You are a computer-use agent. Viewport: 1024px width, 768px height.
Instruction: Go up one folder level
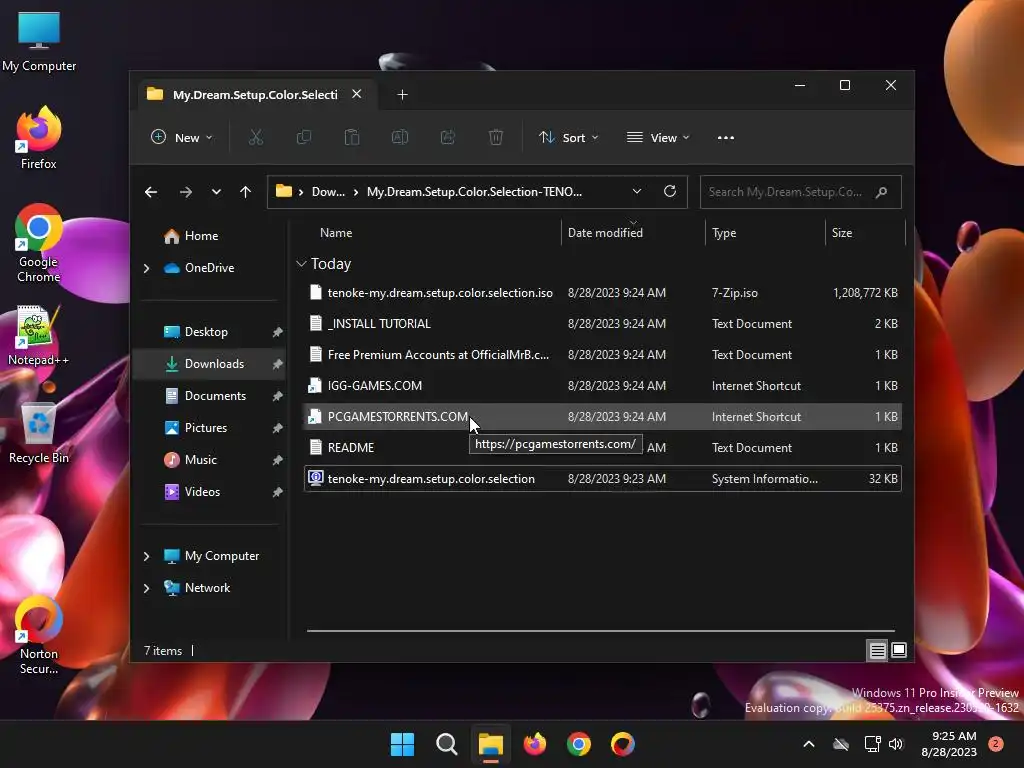[246, 192]
